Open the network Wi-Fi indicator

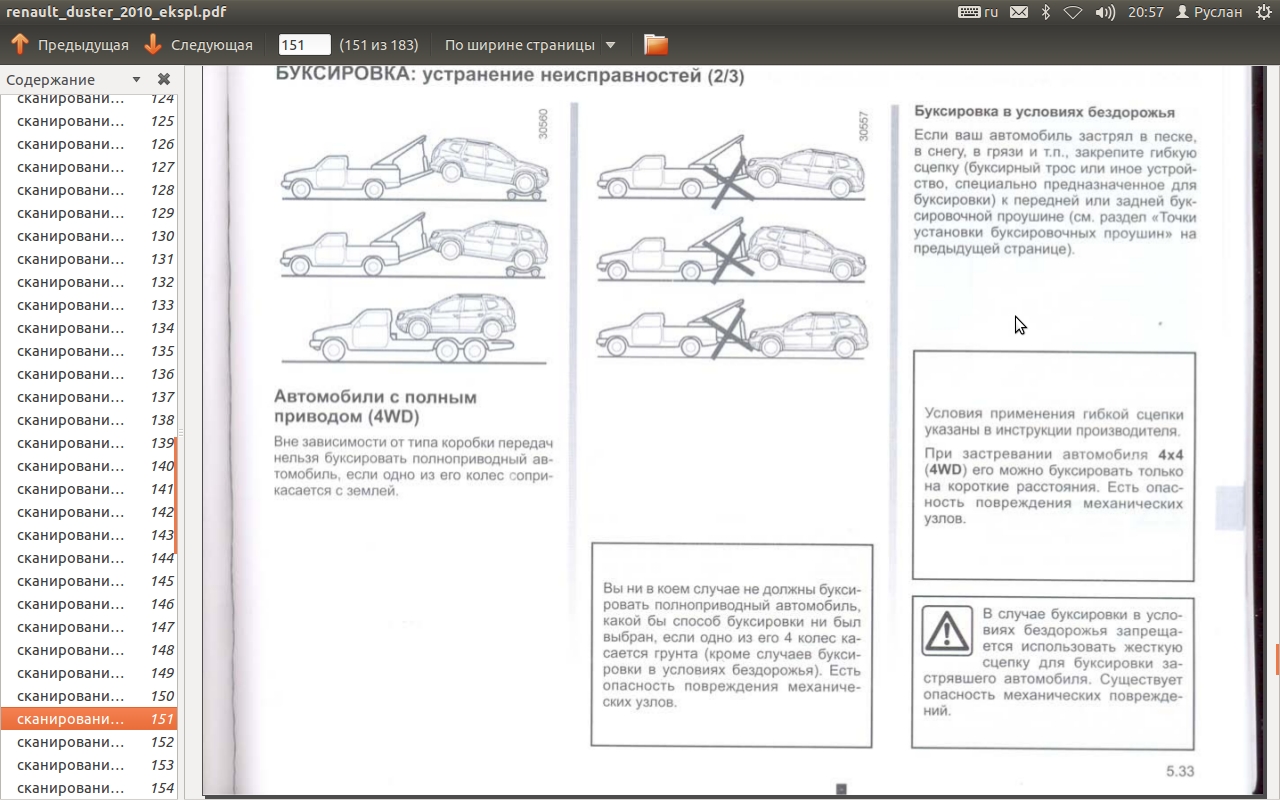1073,12
